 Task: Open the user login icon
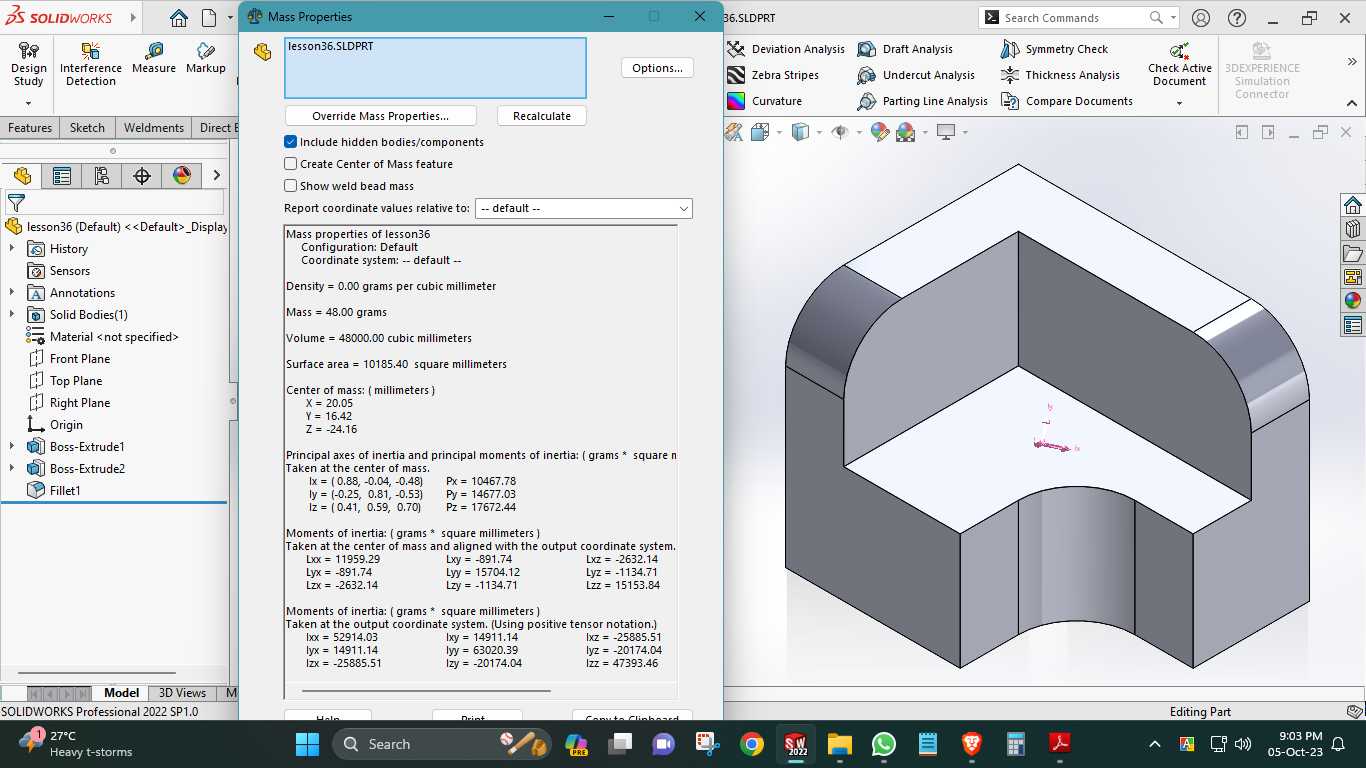(x=1201, y=18)
